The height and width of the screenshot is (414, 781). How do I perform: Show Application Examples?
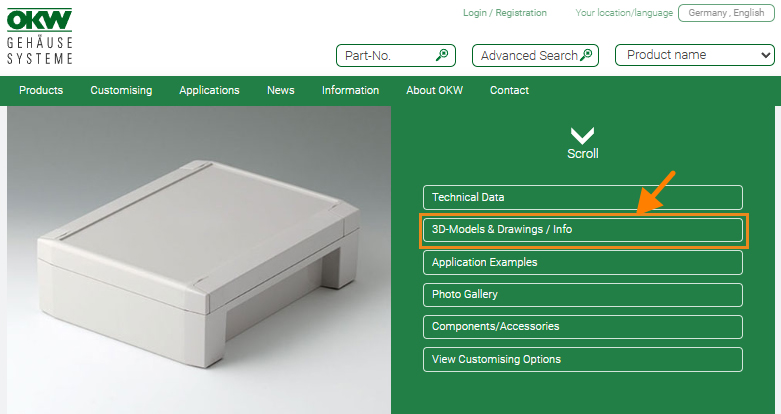click(582, 262)
